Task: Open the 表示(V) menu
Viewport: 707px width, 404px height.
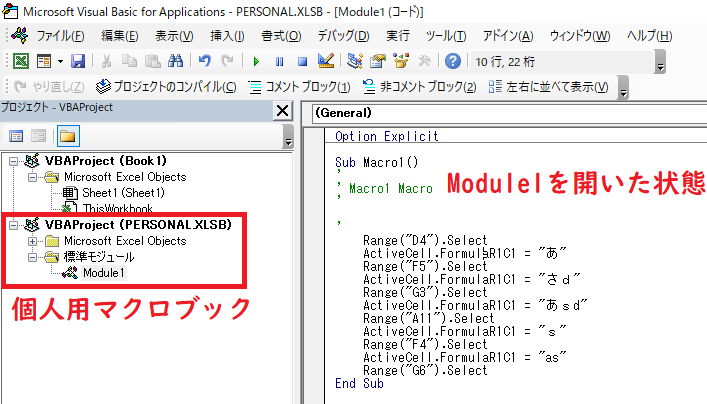Action: pos(174,36)
